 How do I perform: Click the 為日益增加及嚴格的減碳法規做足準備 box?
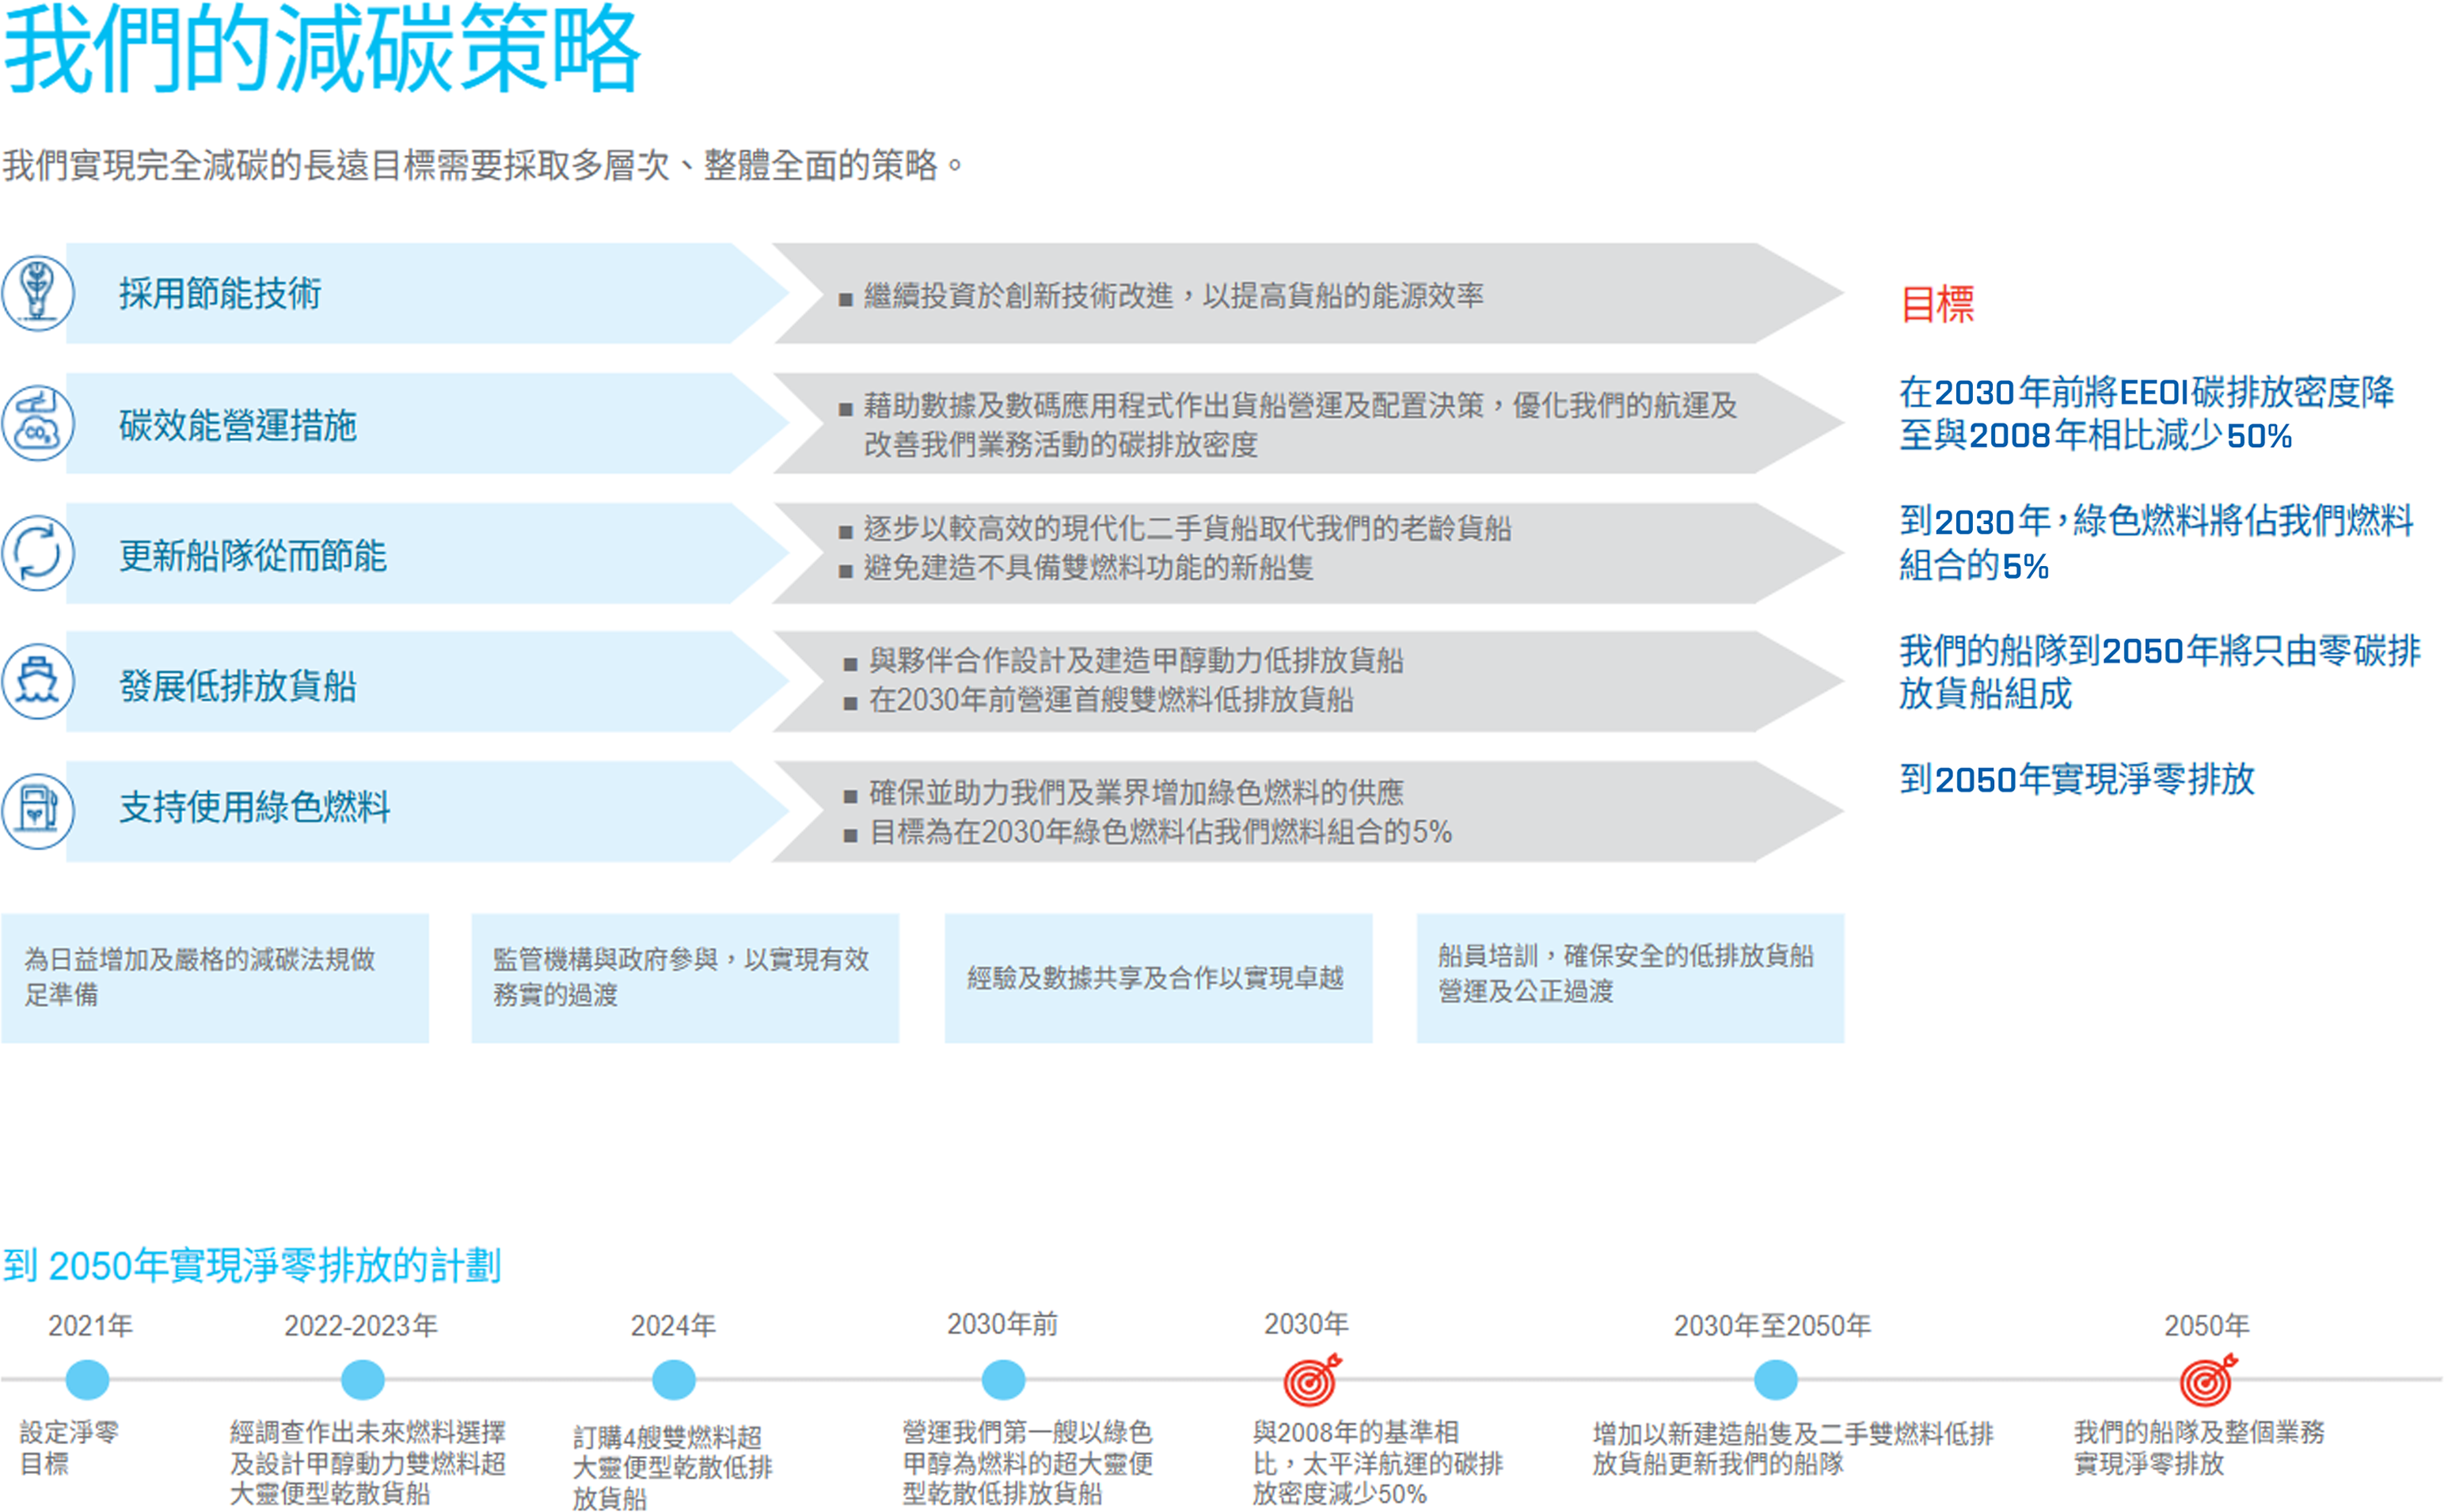[215, 978]
